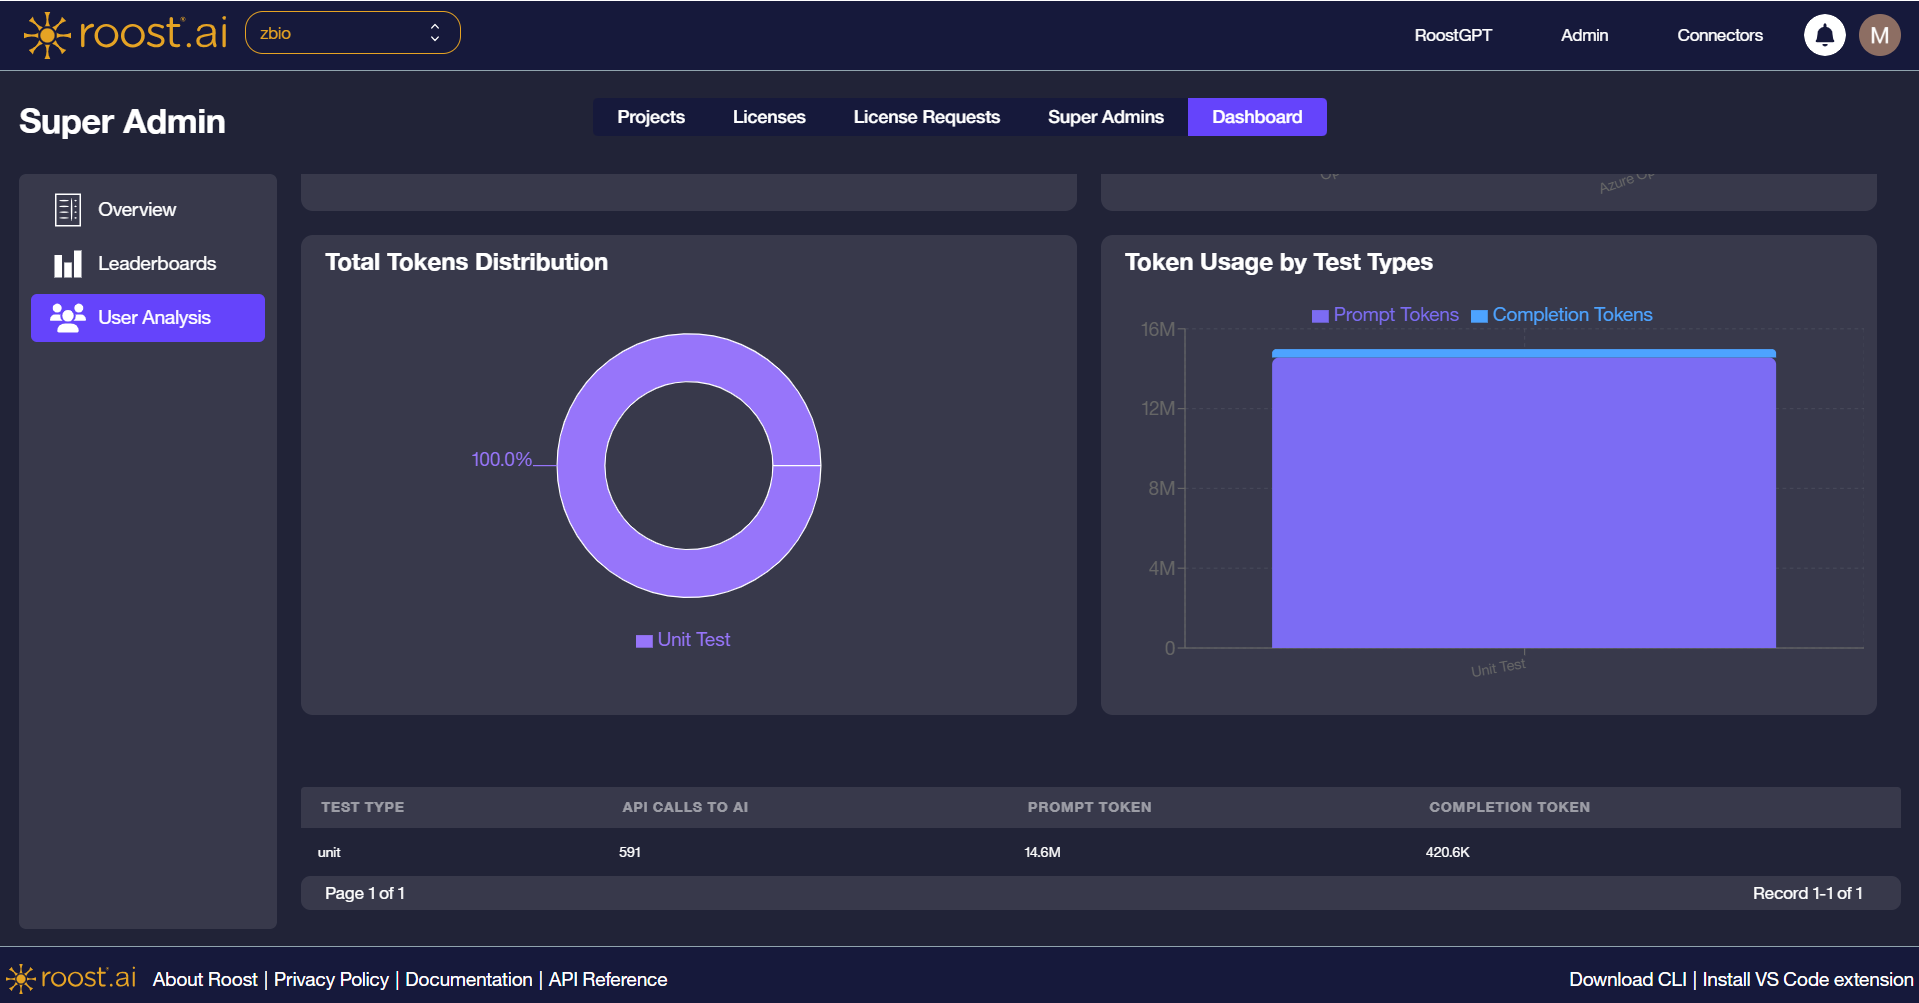
Task: Click the M profile avatar
Action: pos(1879,34)
